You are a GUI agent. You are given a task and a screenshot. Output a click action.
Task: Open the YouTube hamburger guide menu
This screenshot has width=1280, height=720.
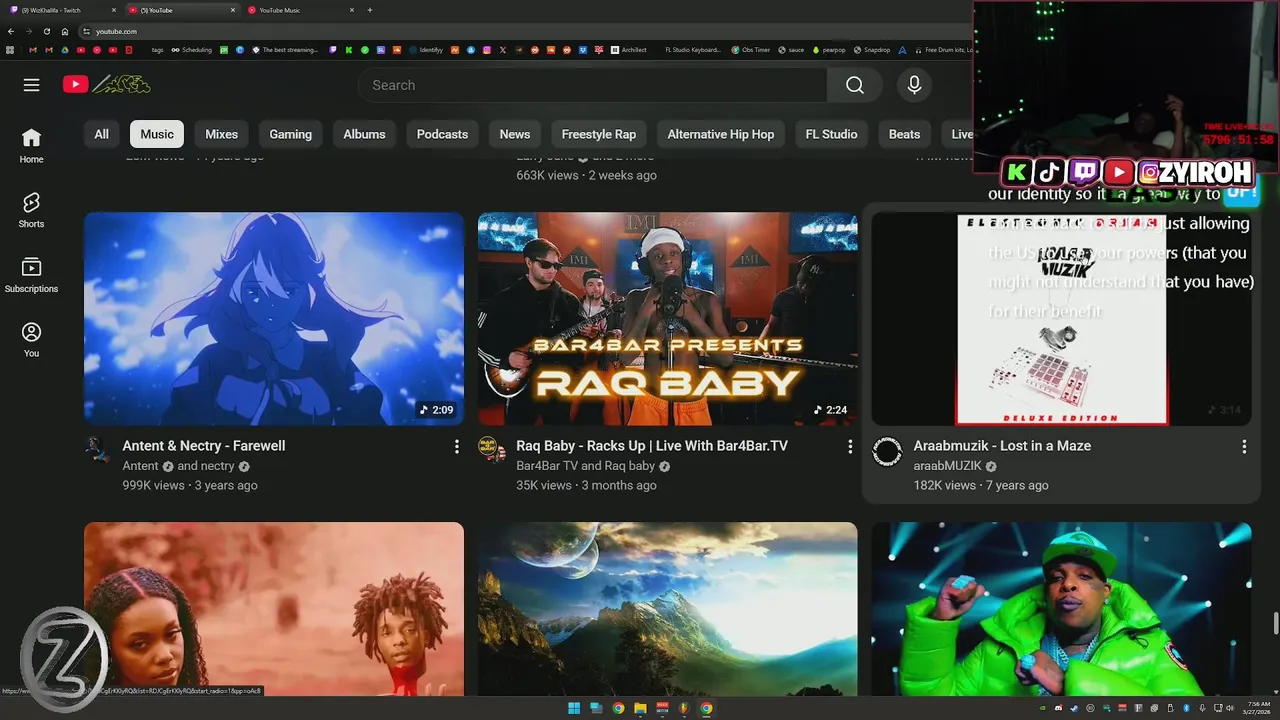pyautogui.click(x=31, y=85)
